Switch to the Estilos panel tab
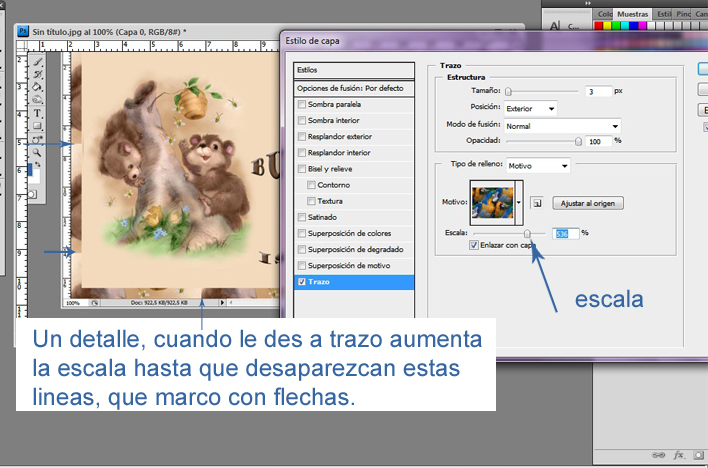 [663, 14]
